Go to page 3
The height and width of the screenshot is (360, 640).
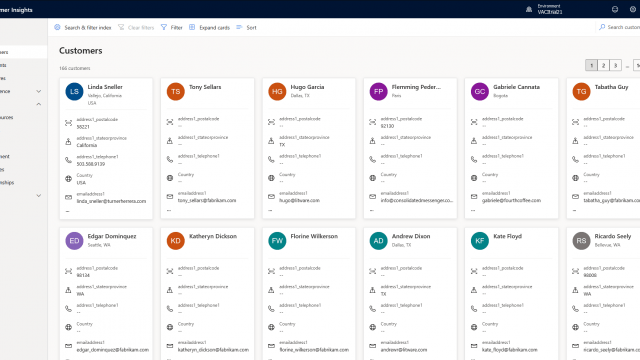point(616,65)
